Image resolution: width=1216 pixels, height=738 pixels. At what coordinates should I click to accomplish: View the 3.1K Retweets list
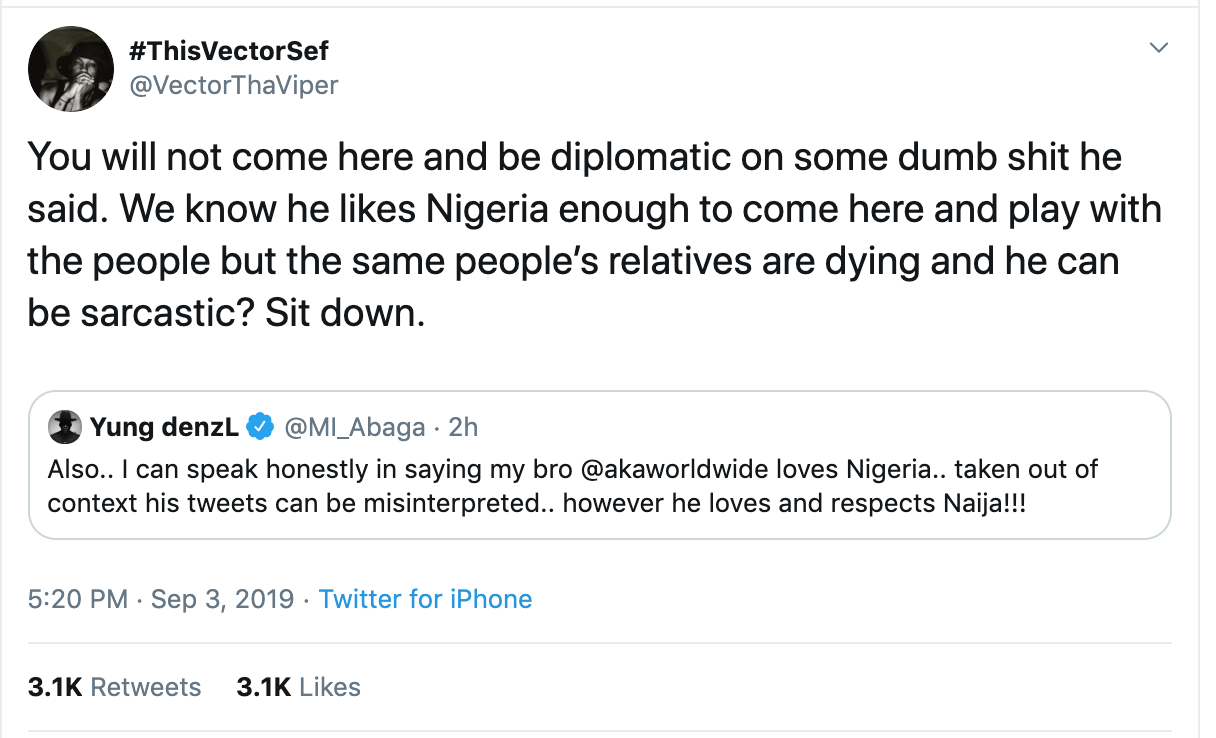pos(115,687)
